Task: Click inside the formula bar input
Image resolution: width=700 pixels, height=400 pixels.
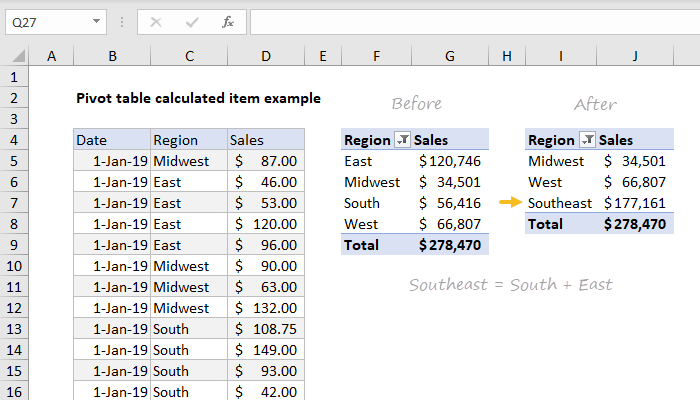Action: point(475,22)
